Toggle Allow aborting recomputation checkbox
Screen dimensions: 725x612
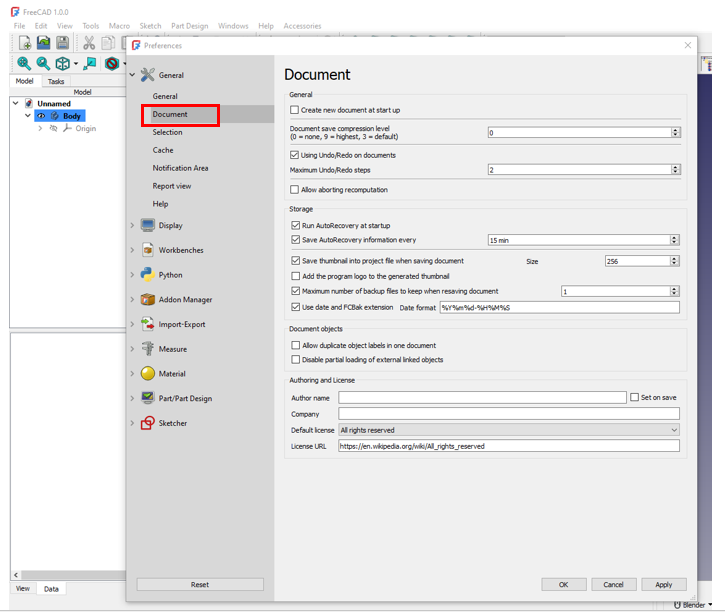(x=294, y=190)
